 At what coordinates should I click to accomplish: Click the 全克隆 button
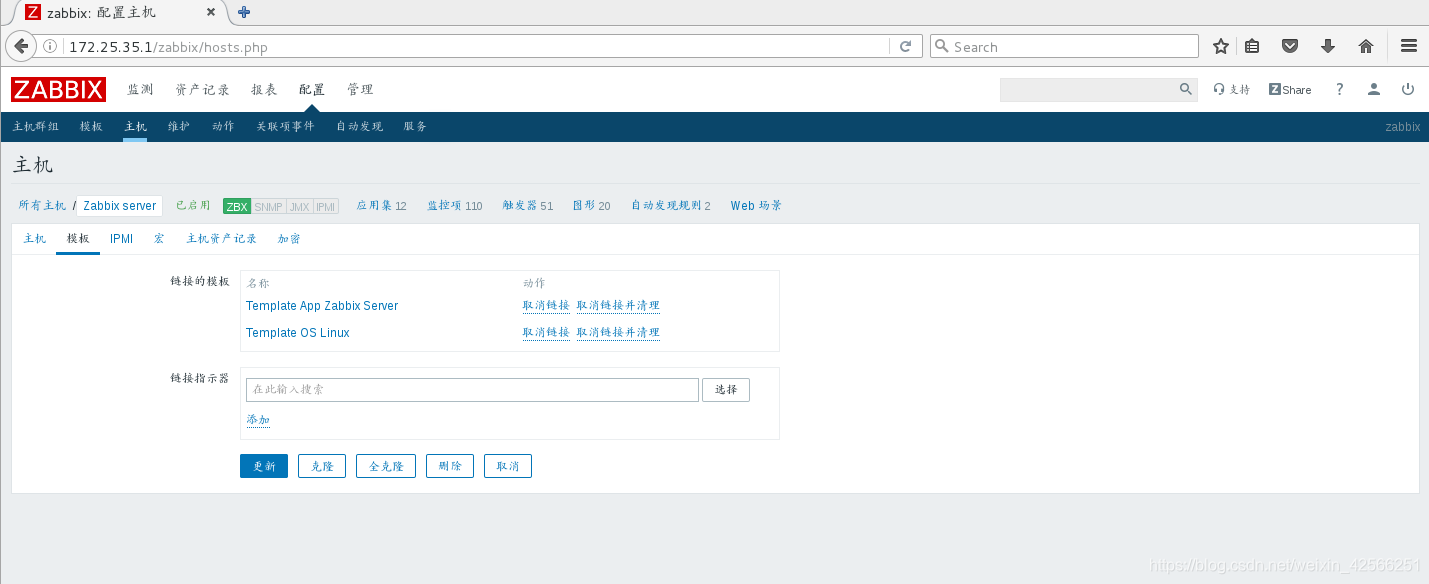tap(386, 466)
